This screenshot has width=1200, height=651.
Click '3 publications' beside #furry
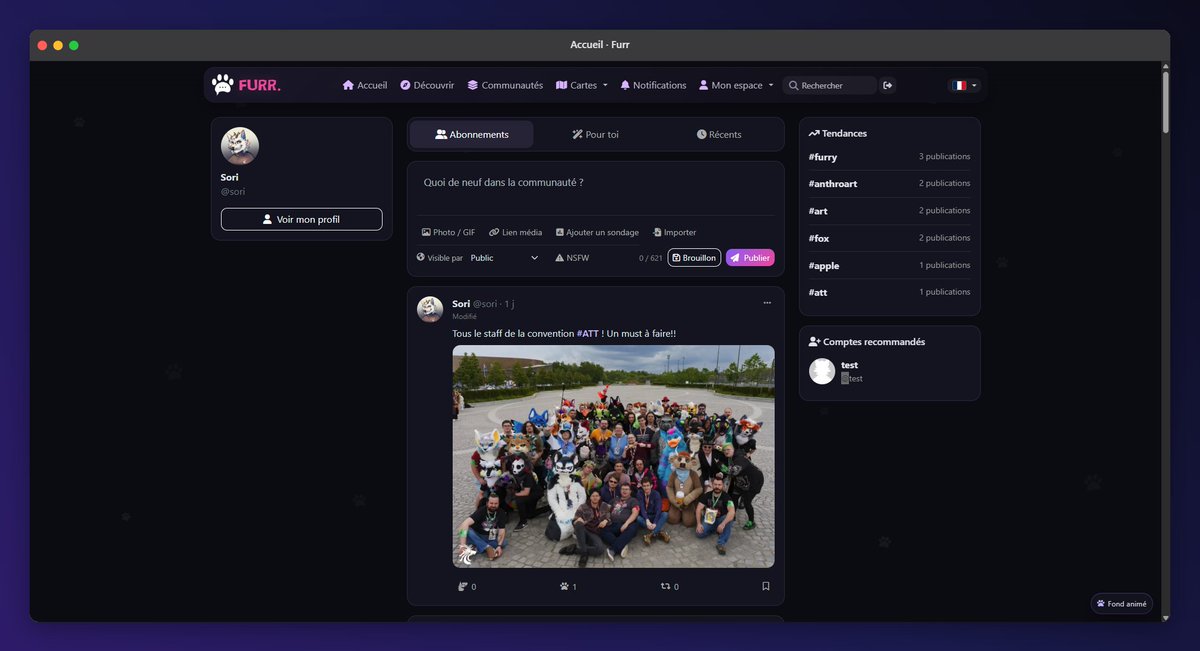[945, 157]
